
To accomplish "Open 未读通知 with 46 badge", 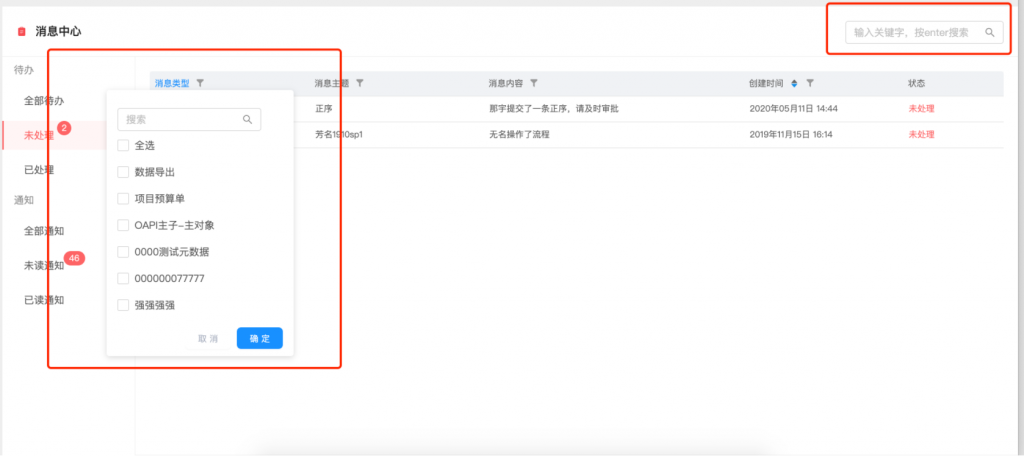I will [x=44, y=266].
